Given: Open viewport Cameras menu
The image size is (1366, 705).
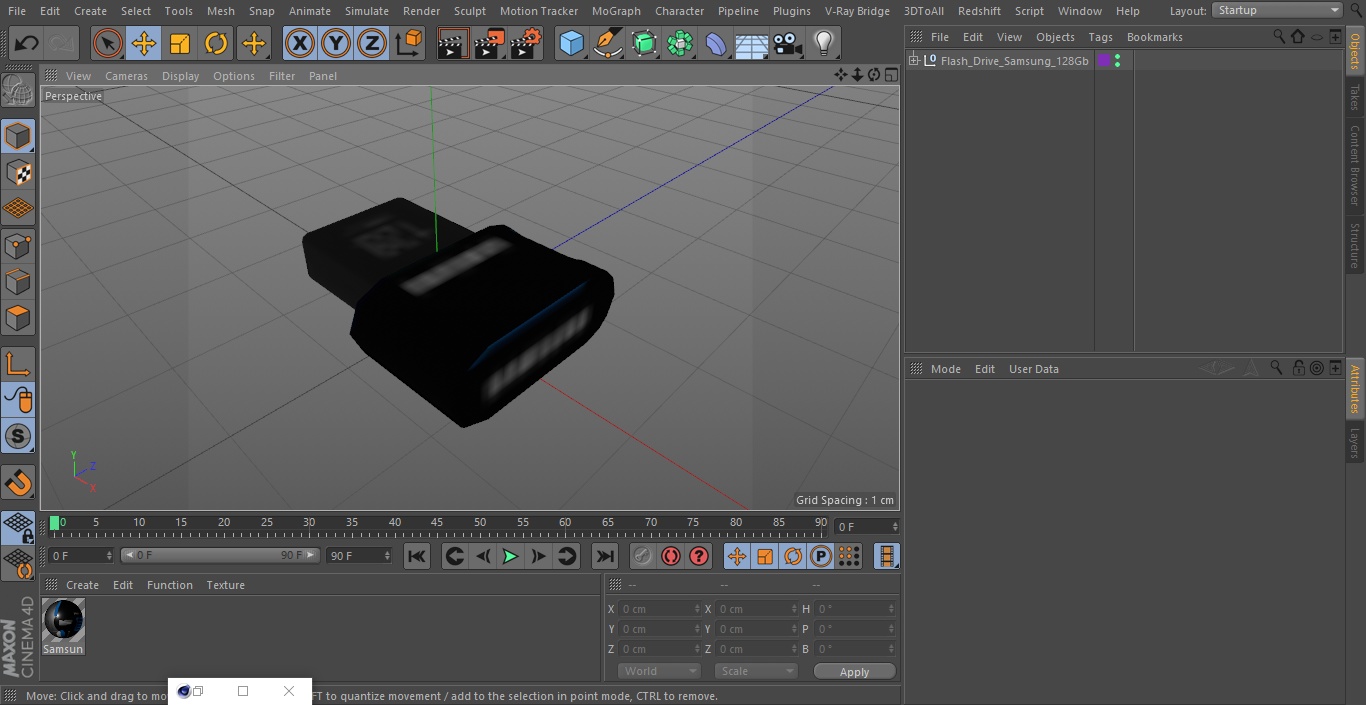Looking at the screenshot, I should [x=126, y=76].
